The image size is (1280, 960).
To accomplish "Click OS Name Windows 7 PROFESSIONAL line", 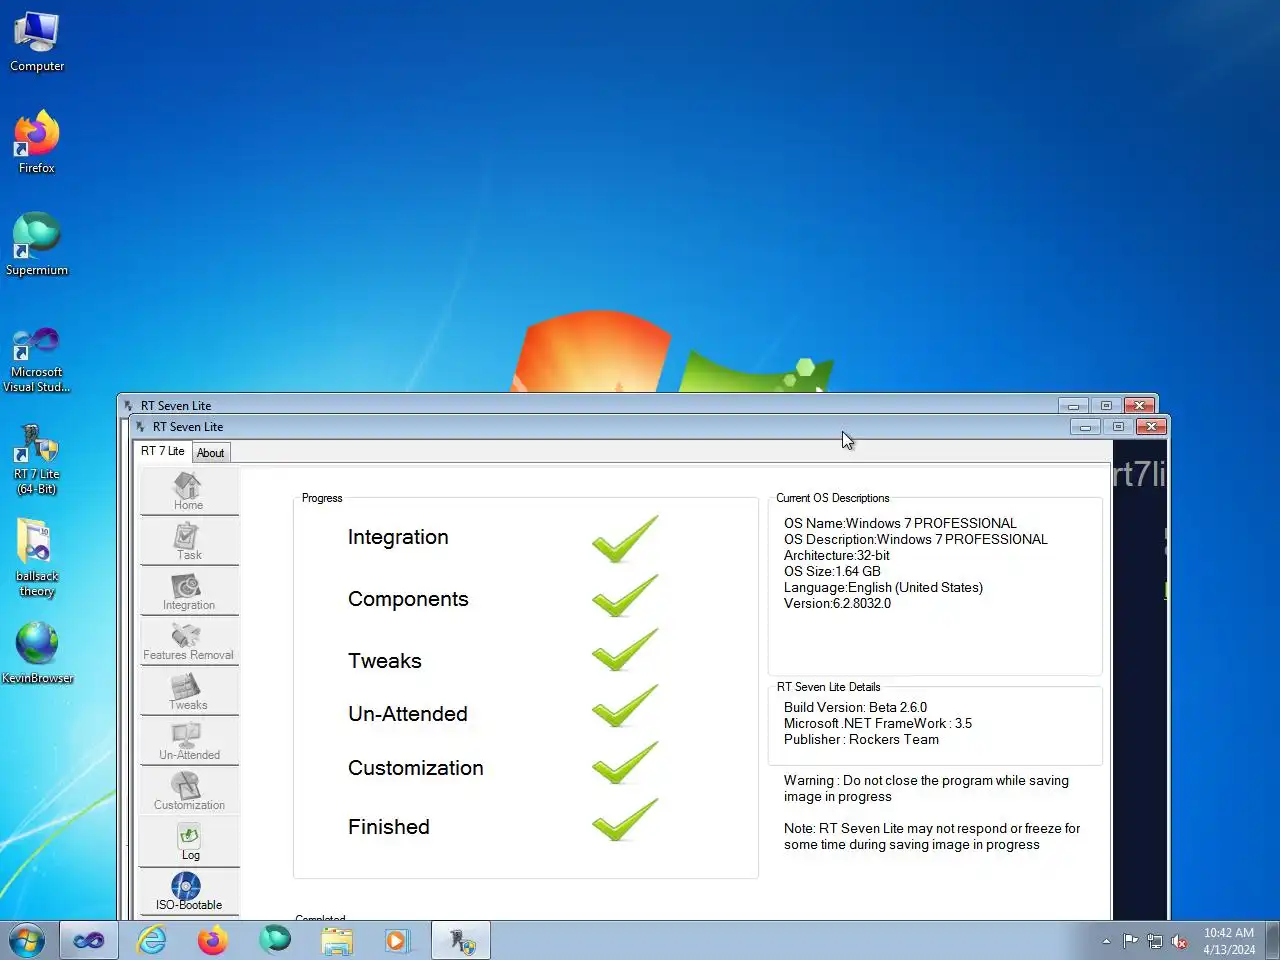I will coord(900,523).
